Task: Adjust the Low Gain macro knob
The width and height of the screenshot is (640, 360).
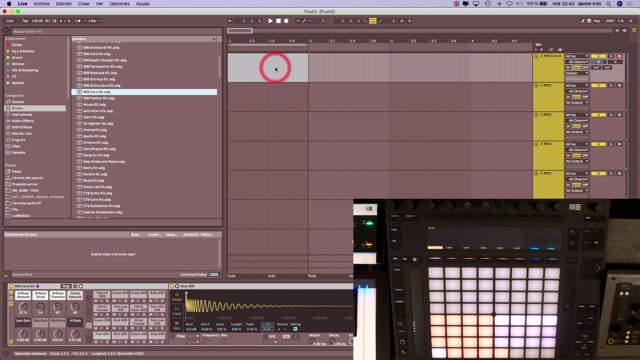Action: pos(23,333)
